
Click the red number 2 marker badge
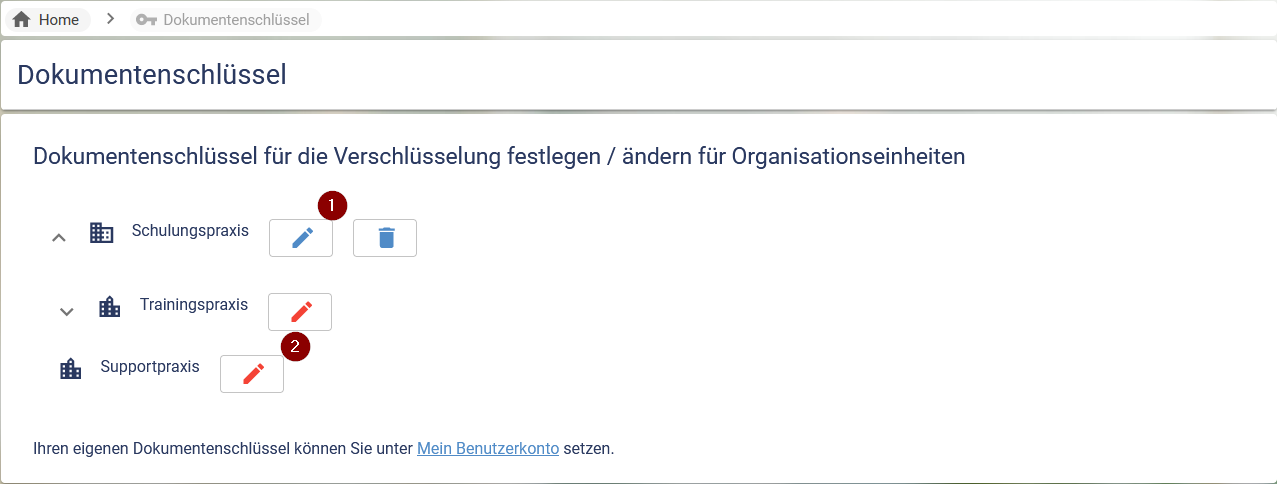coord(295,347)
